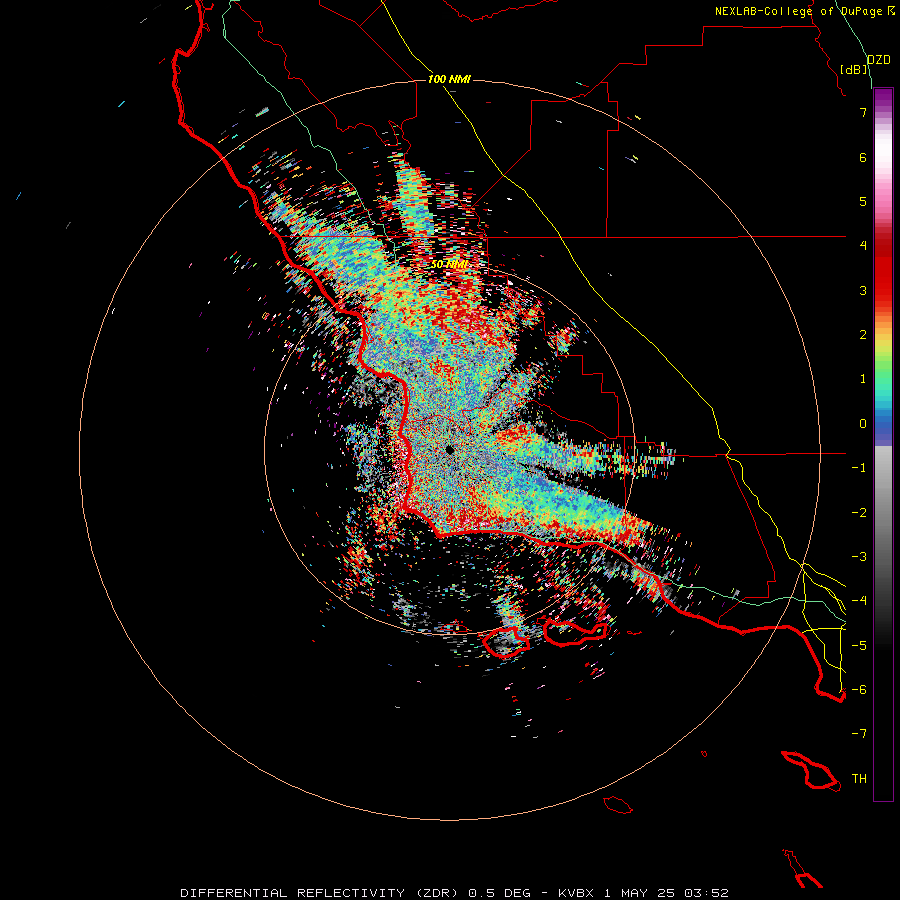Click legend value -2 on the color bar
Screen dimensions: 900x900
(x=859, y=513)
